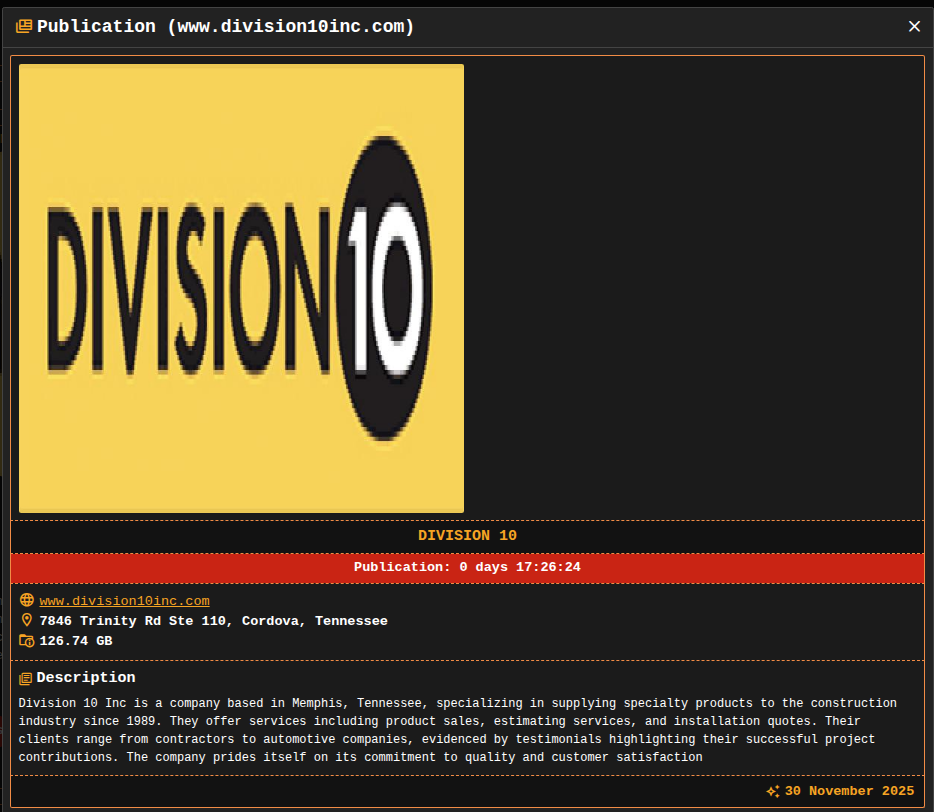Click the newspaper icon in the title bar
Image resolution: width=934 pixels, height=812 pixels.
(24, 27)
